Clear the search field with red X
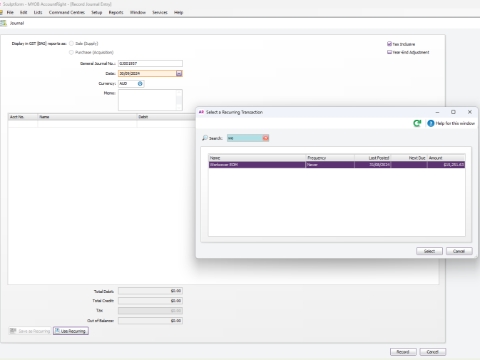Viewport: 480px width, 360px height. (x=265, y=138)
